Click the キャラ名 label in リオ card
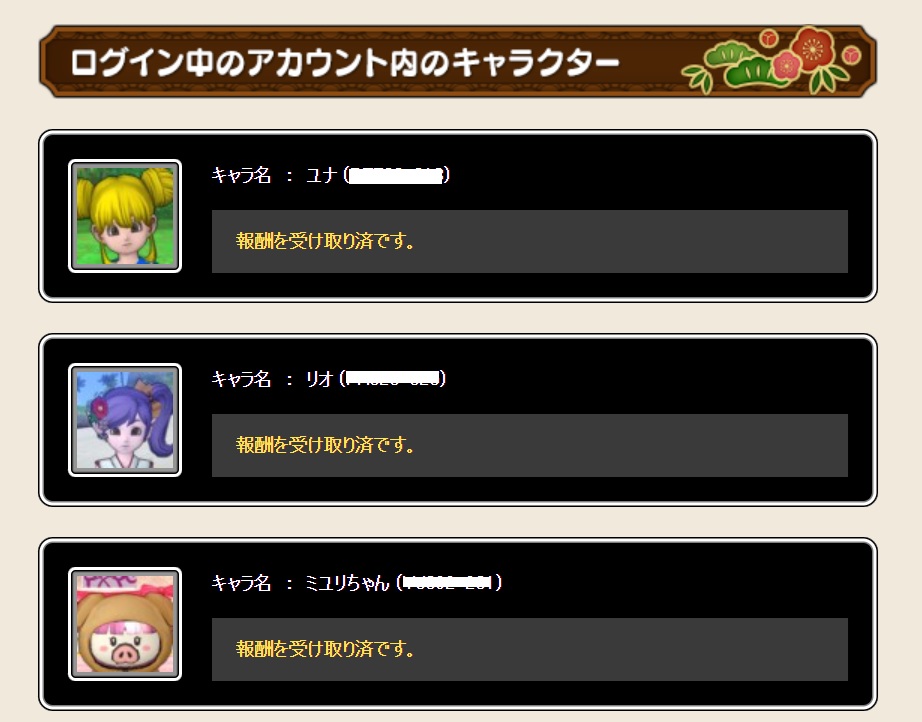Viewport: 922px width, 722px height. [x=241, y=379]
